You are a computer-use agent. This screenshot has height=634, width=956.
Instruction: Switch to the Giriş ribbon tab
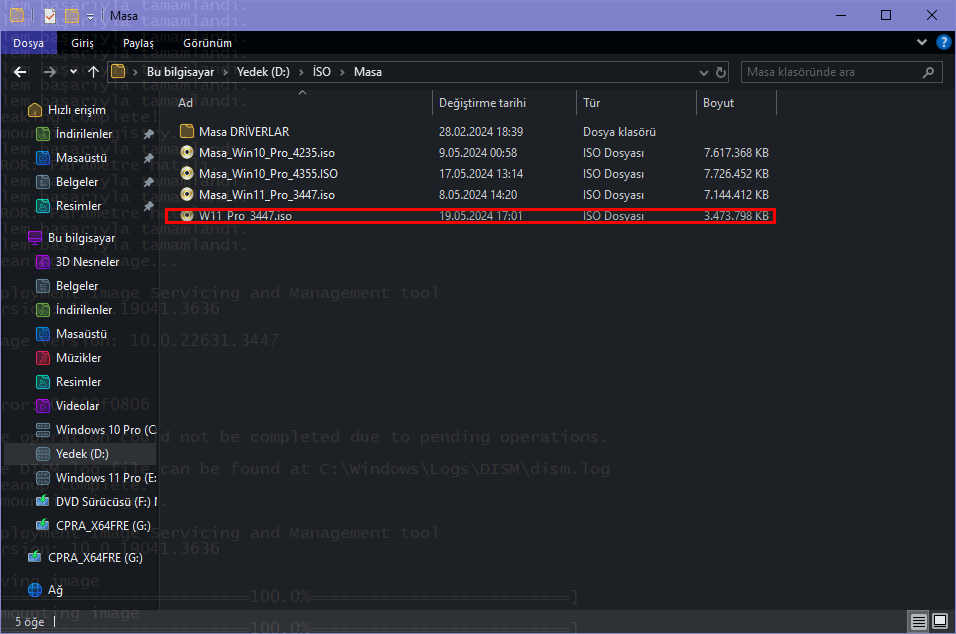[82, 43]
